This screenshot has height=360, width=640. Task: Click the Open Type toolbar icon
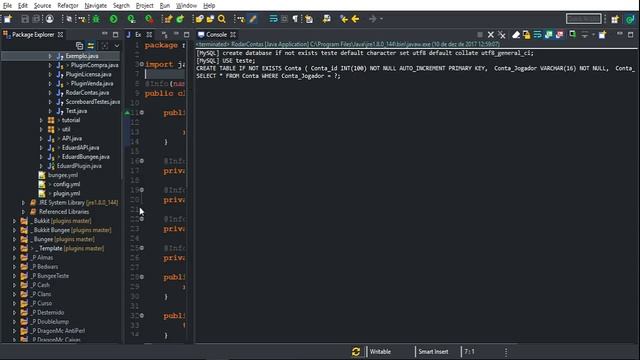coord(199,19)
